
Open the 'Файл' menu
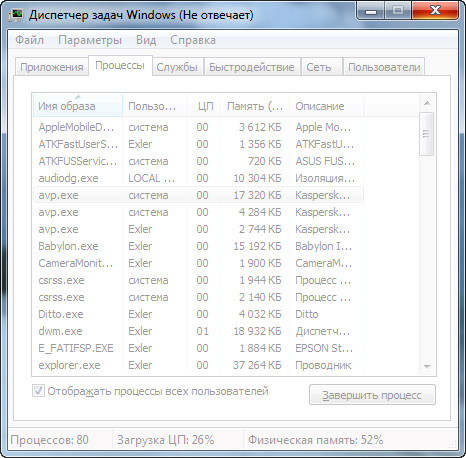(x=30, y=40)
